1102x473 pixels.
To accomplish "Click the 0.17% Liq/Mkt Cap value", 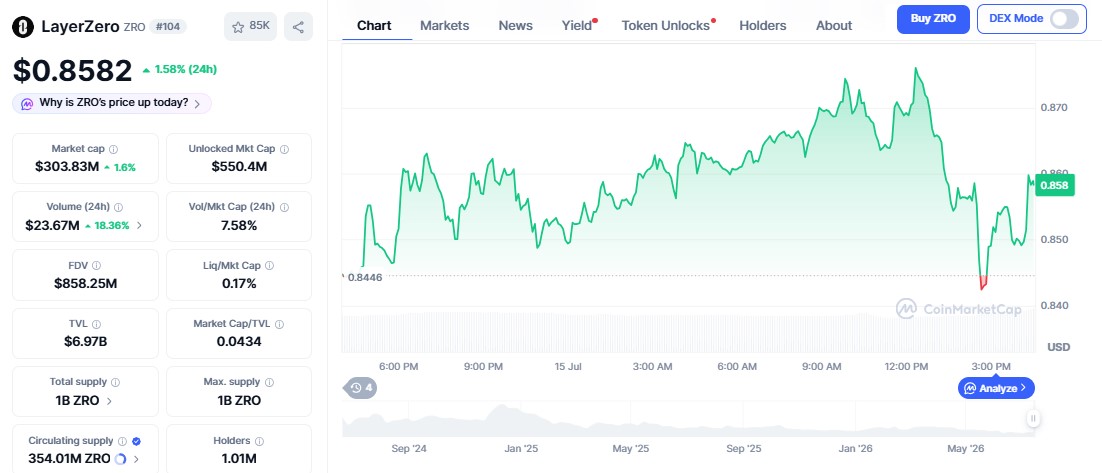I will click(239, 284).
